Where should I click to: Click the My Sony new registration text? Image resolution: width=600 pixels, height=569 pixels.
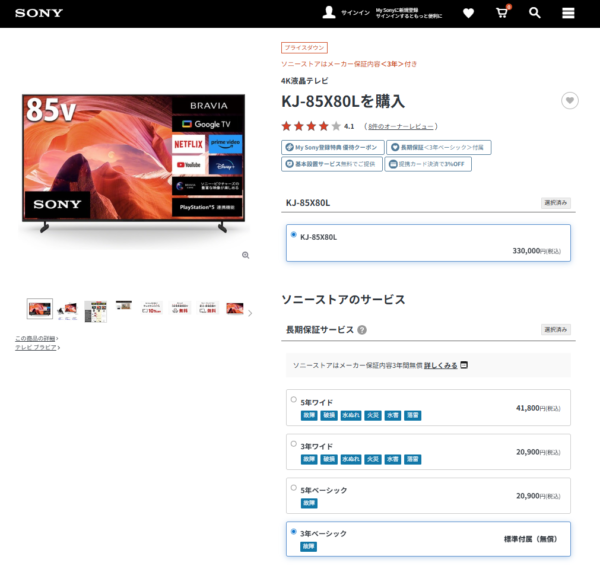pos(408,13)
